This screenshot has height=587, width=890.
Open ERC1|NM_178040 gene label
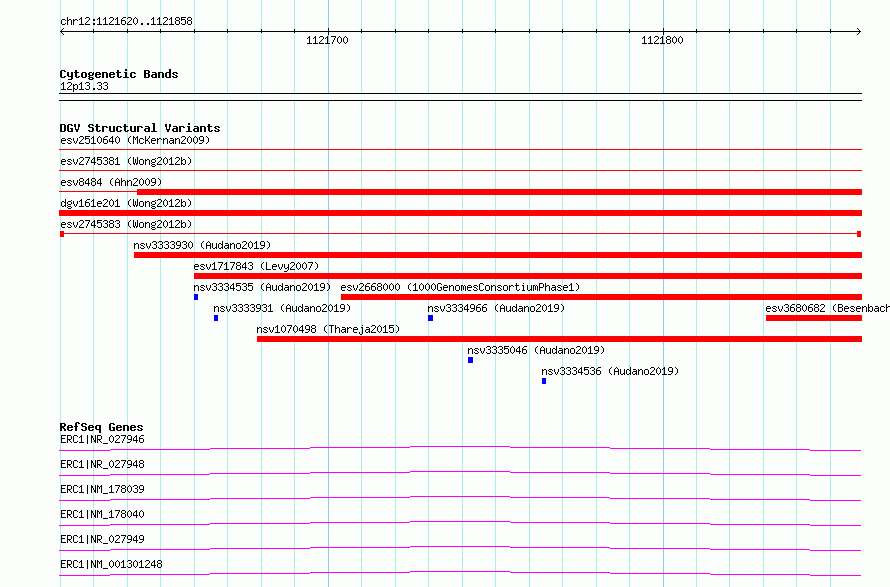(102, 514)
